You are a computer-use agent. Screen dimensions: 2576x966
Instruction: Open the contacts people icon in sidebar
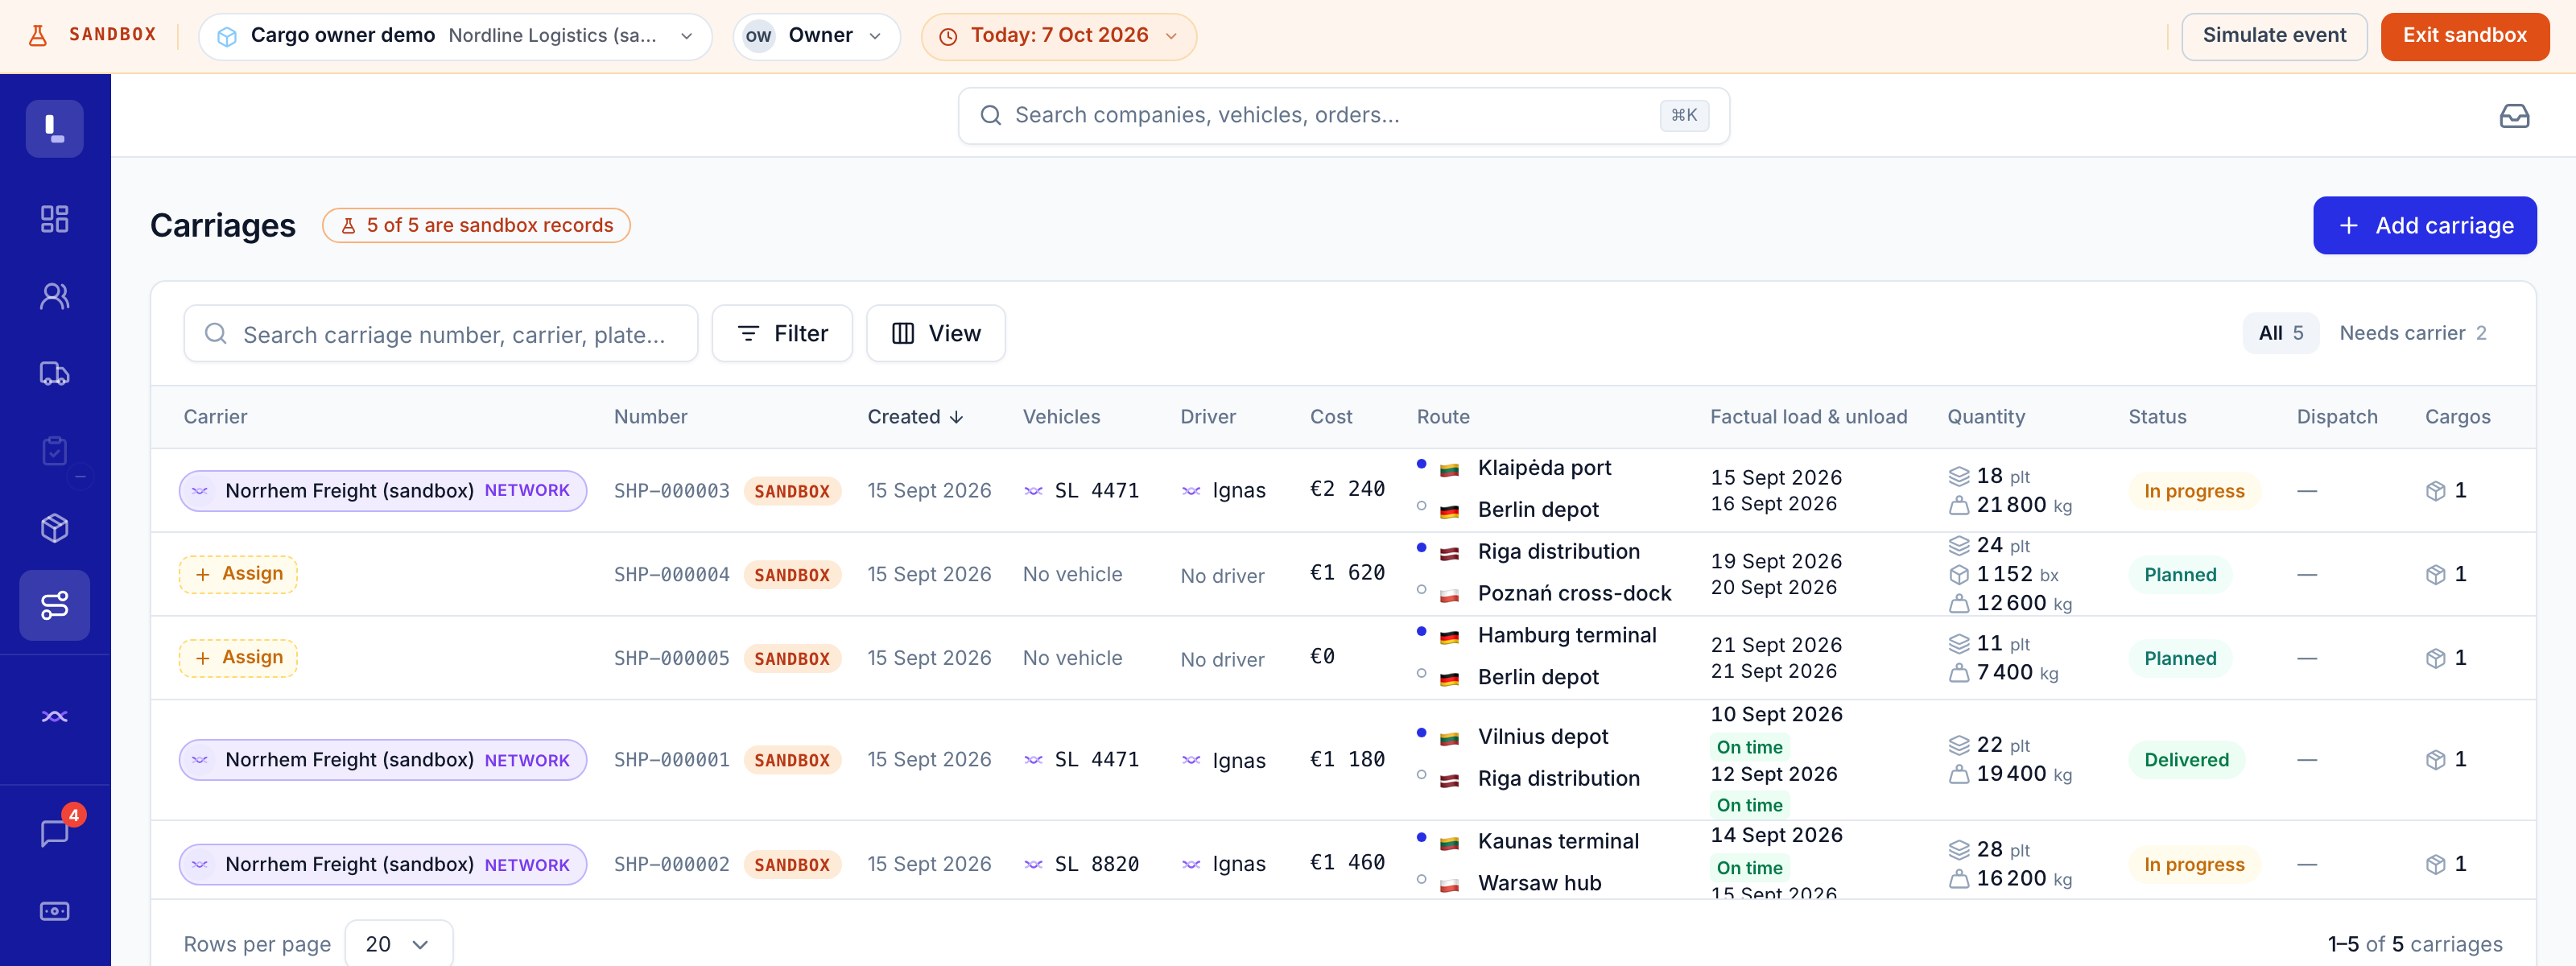coord(54,296)
